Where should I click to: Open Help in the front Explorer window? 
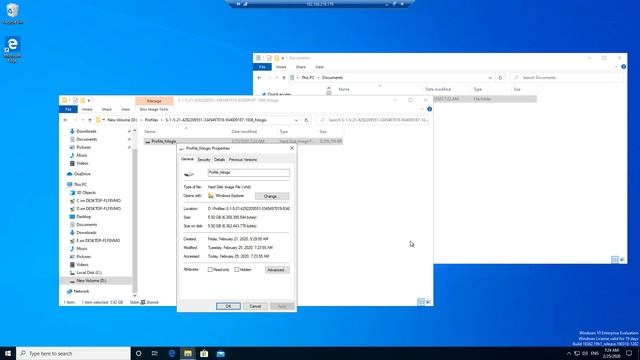(x=429, y=109)
